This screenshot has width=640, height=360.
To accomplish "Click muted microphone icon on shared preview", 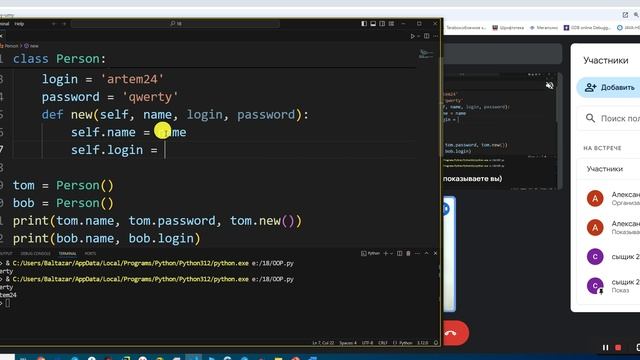I will point(549,85).
